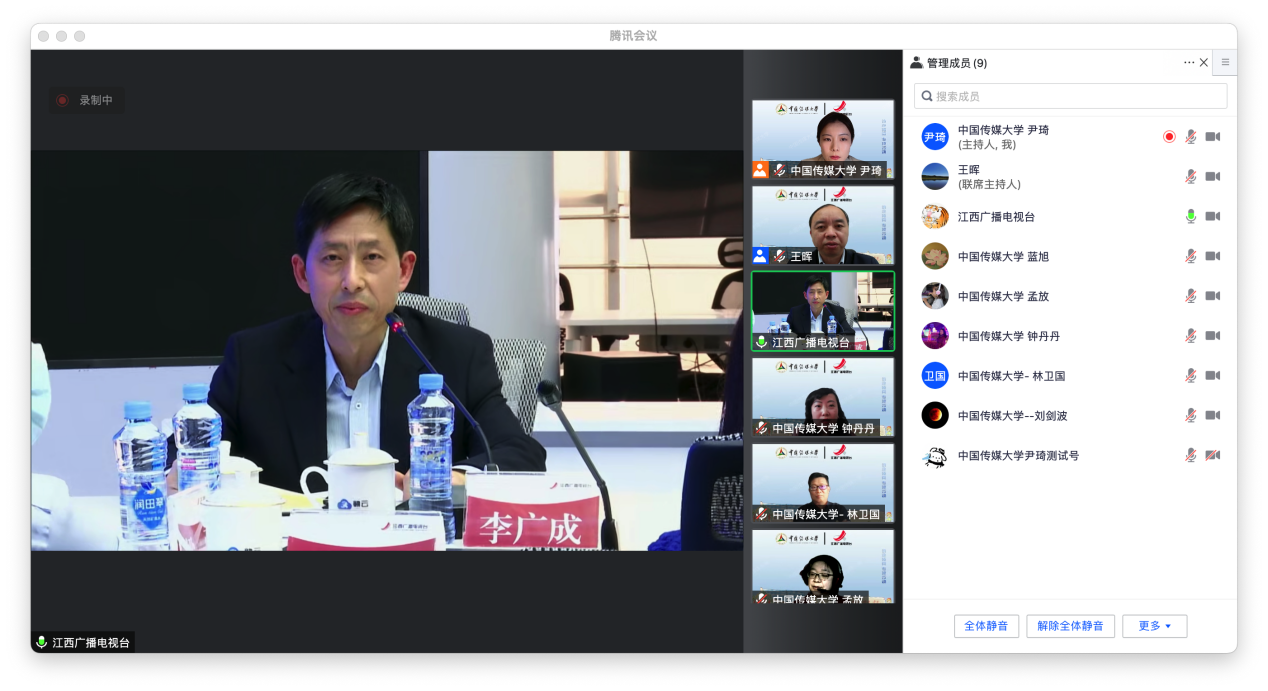Click microphone icon for 中国传媒大学 孟放
This screenshot has height=691, width=1268.
1190,296
